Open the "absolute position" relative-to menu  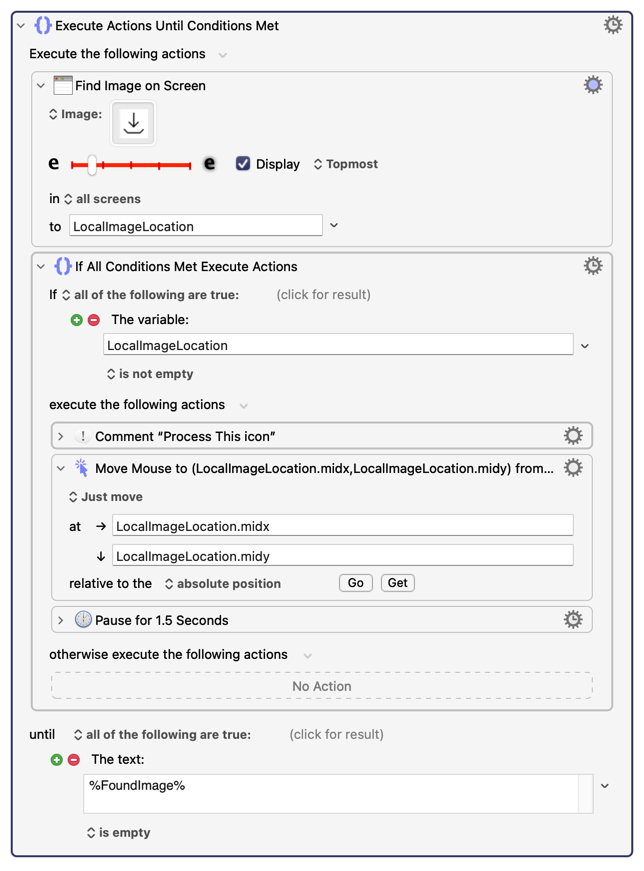[x=222, y=583]
